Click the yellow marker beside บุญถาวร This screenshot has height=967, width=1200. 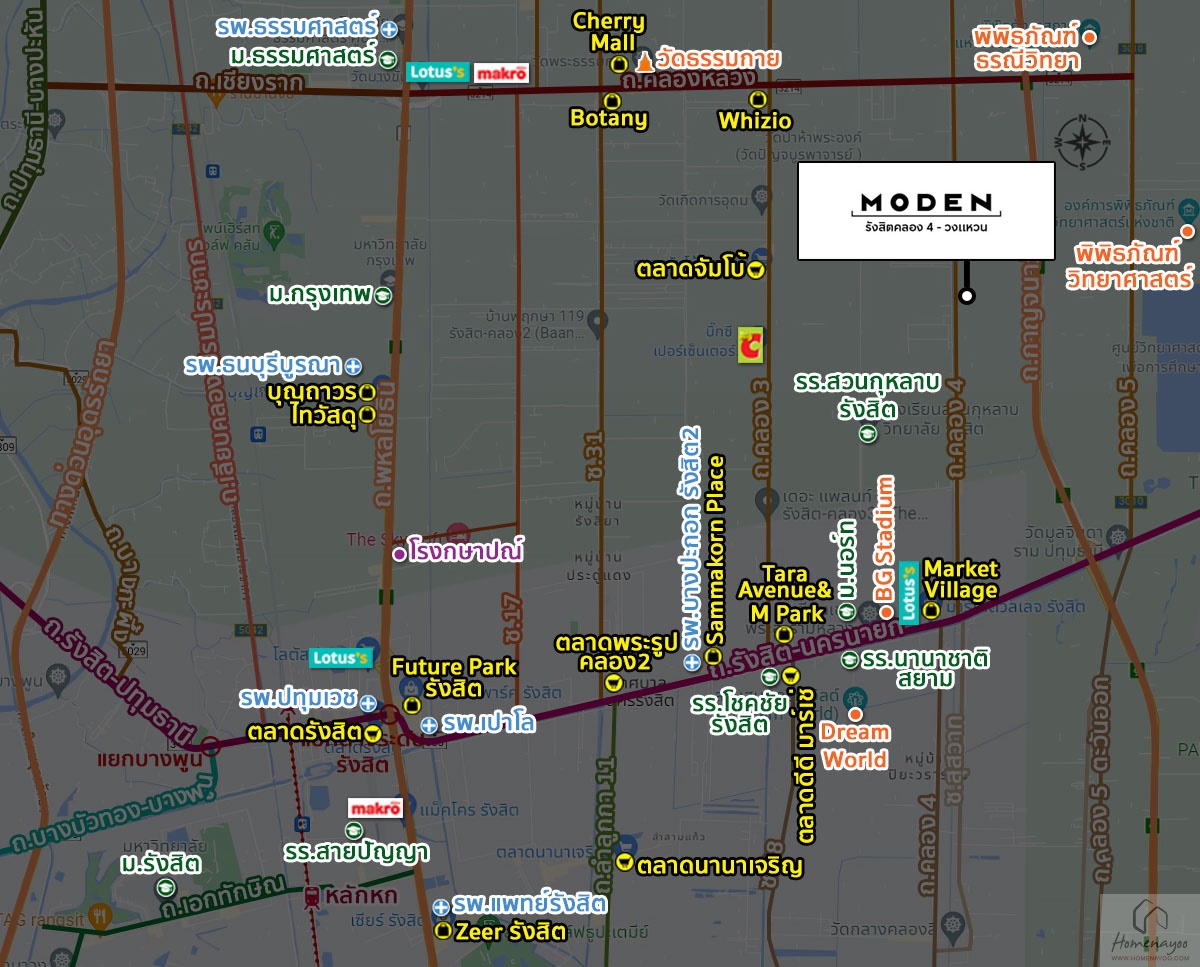tap(366, 392)
